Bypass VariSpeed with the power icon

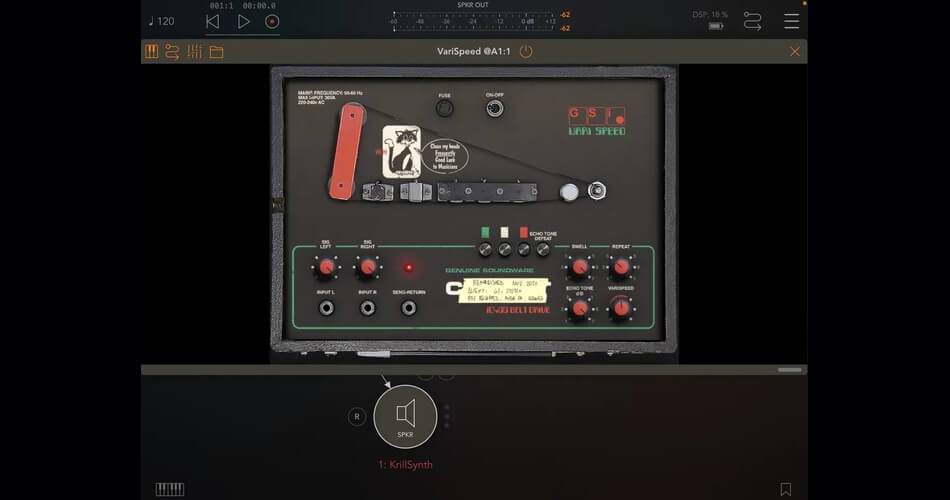click(x=526, y=52)
